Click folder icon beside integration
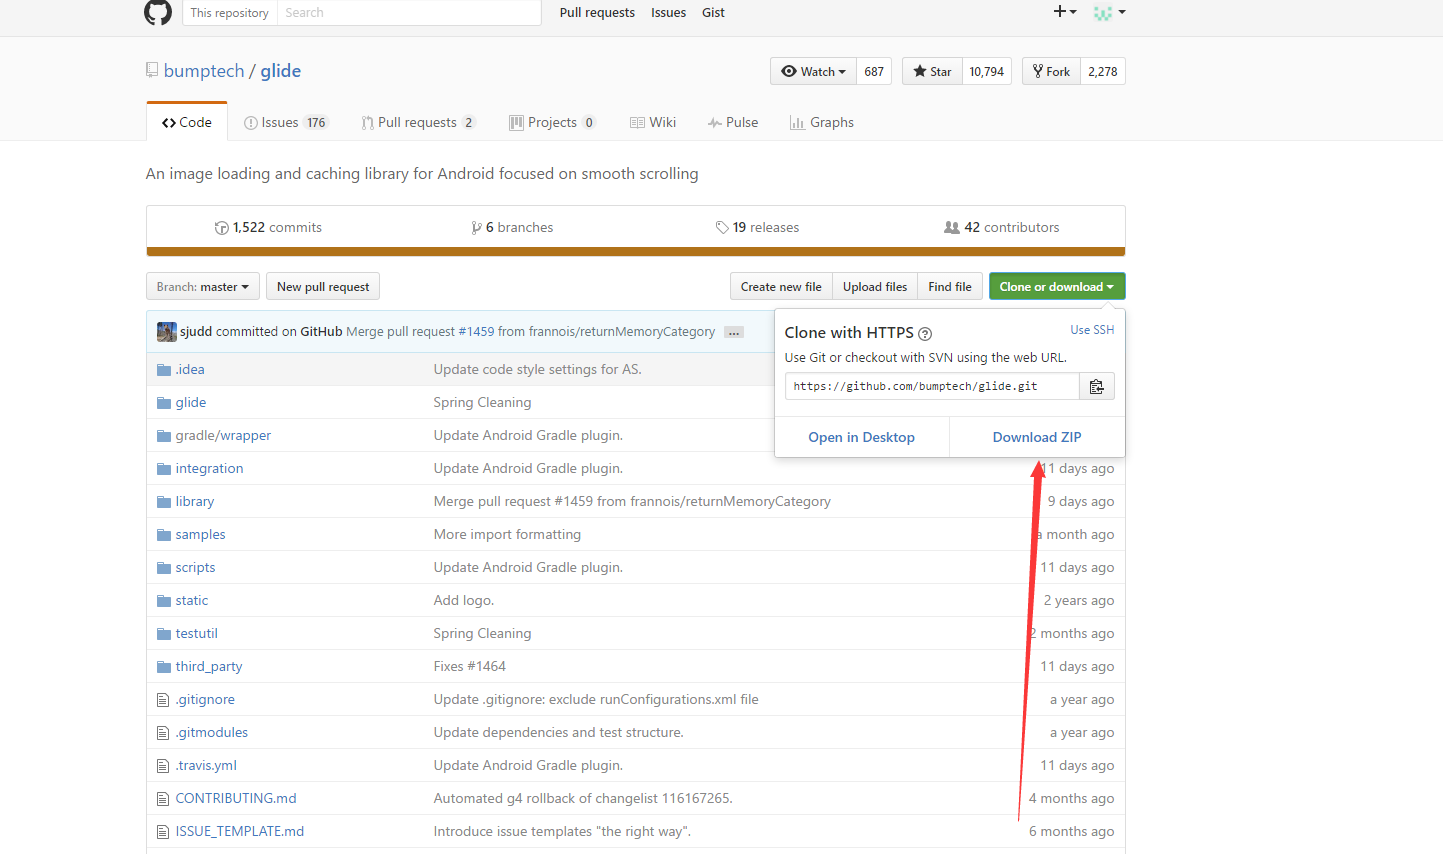 coord(163,469)
